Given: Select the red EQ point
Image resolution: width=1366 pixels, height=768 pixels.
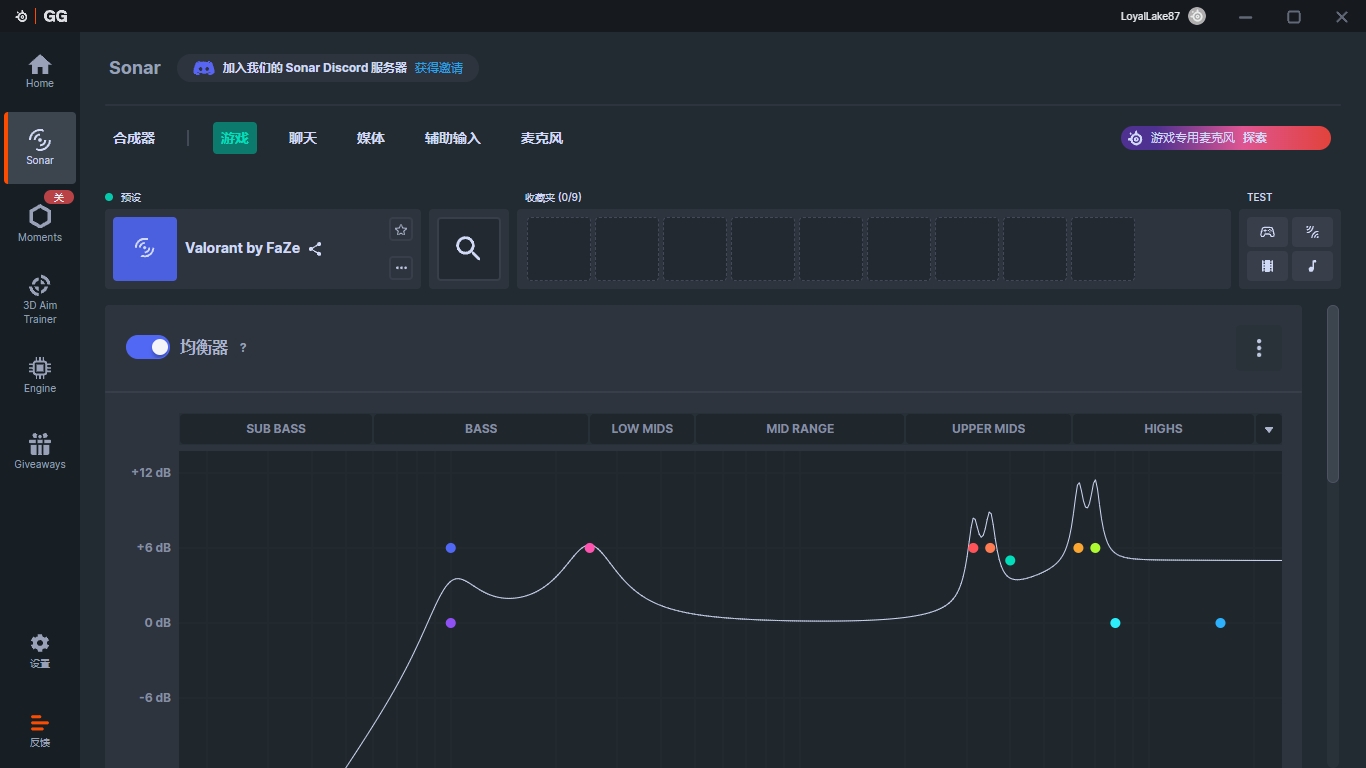Looking at the screenshot, I should pos(973,548).
